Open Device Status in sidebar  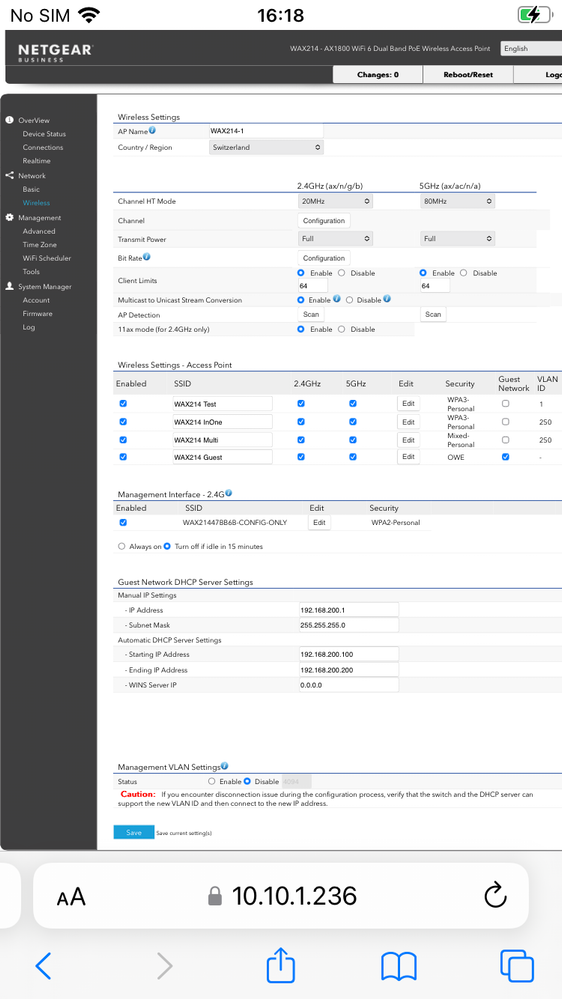pos(44,134)
